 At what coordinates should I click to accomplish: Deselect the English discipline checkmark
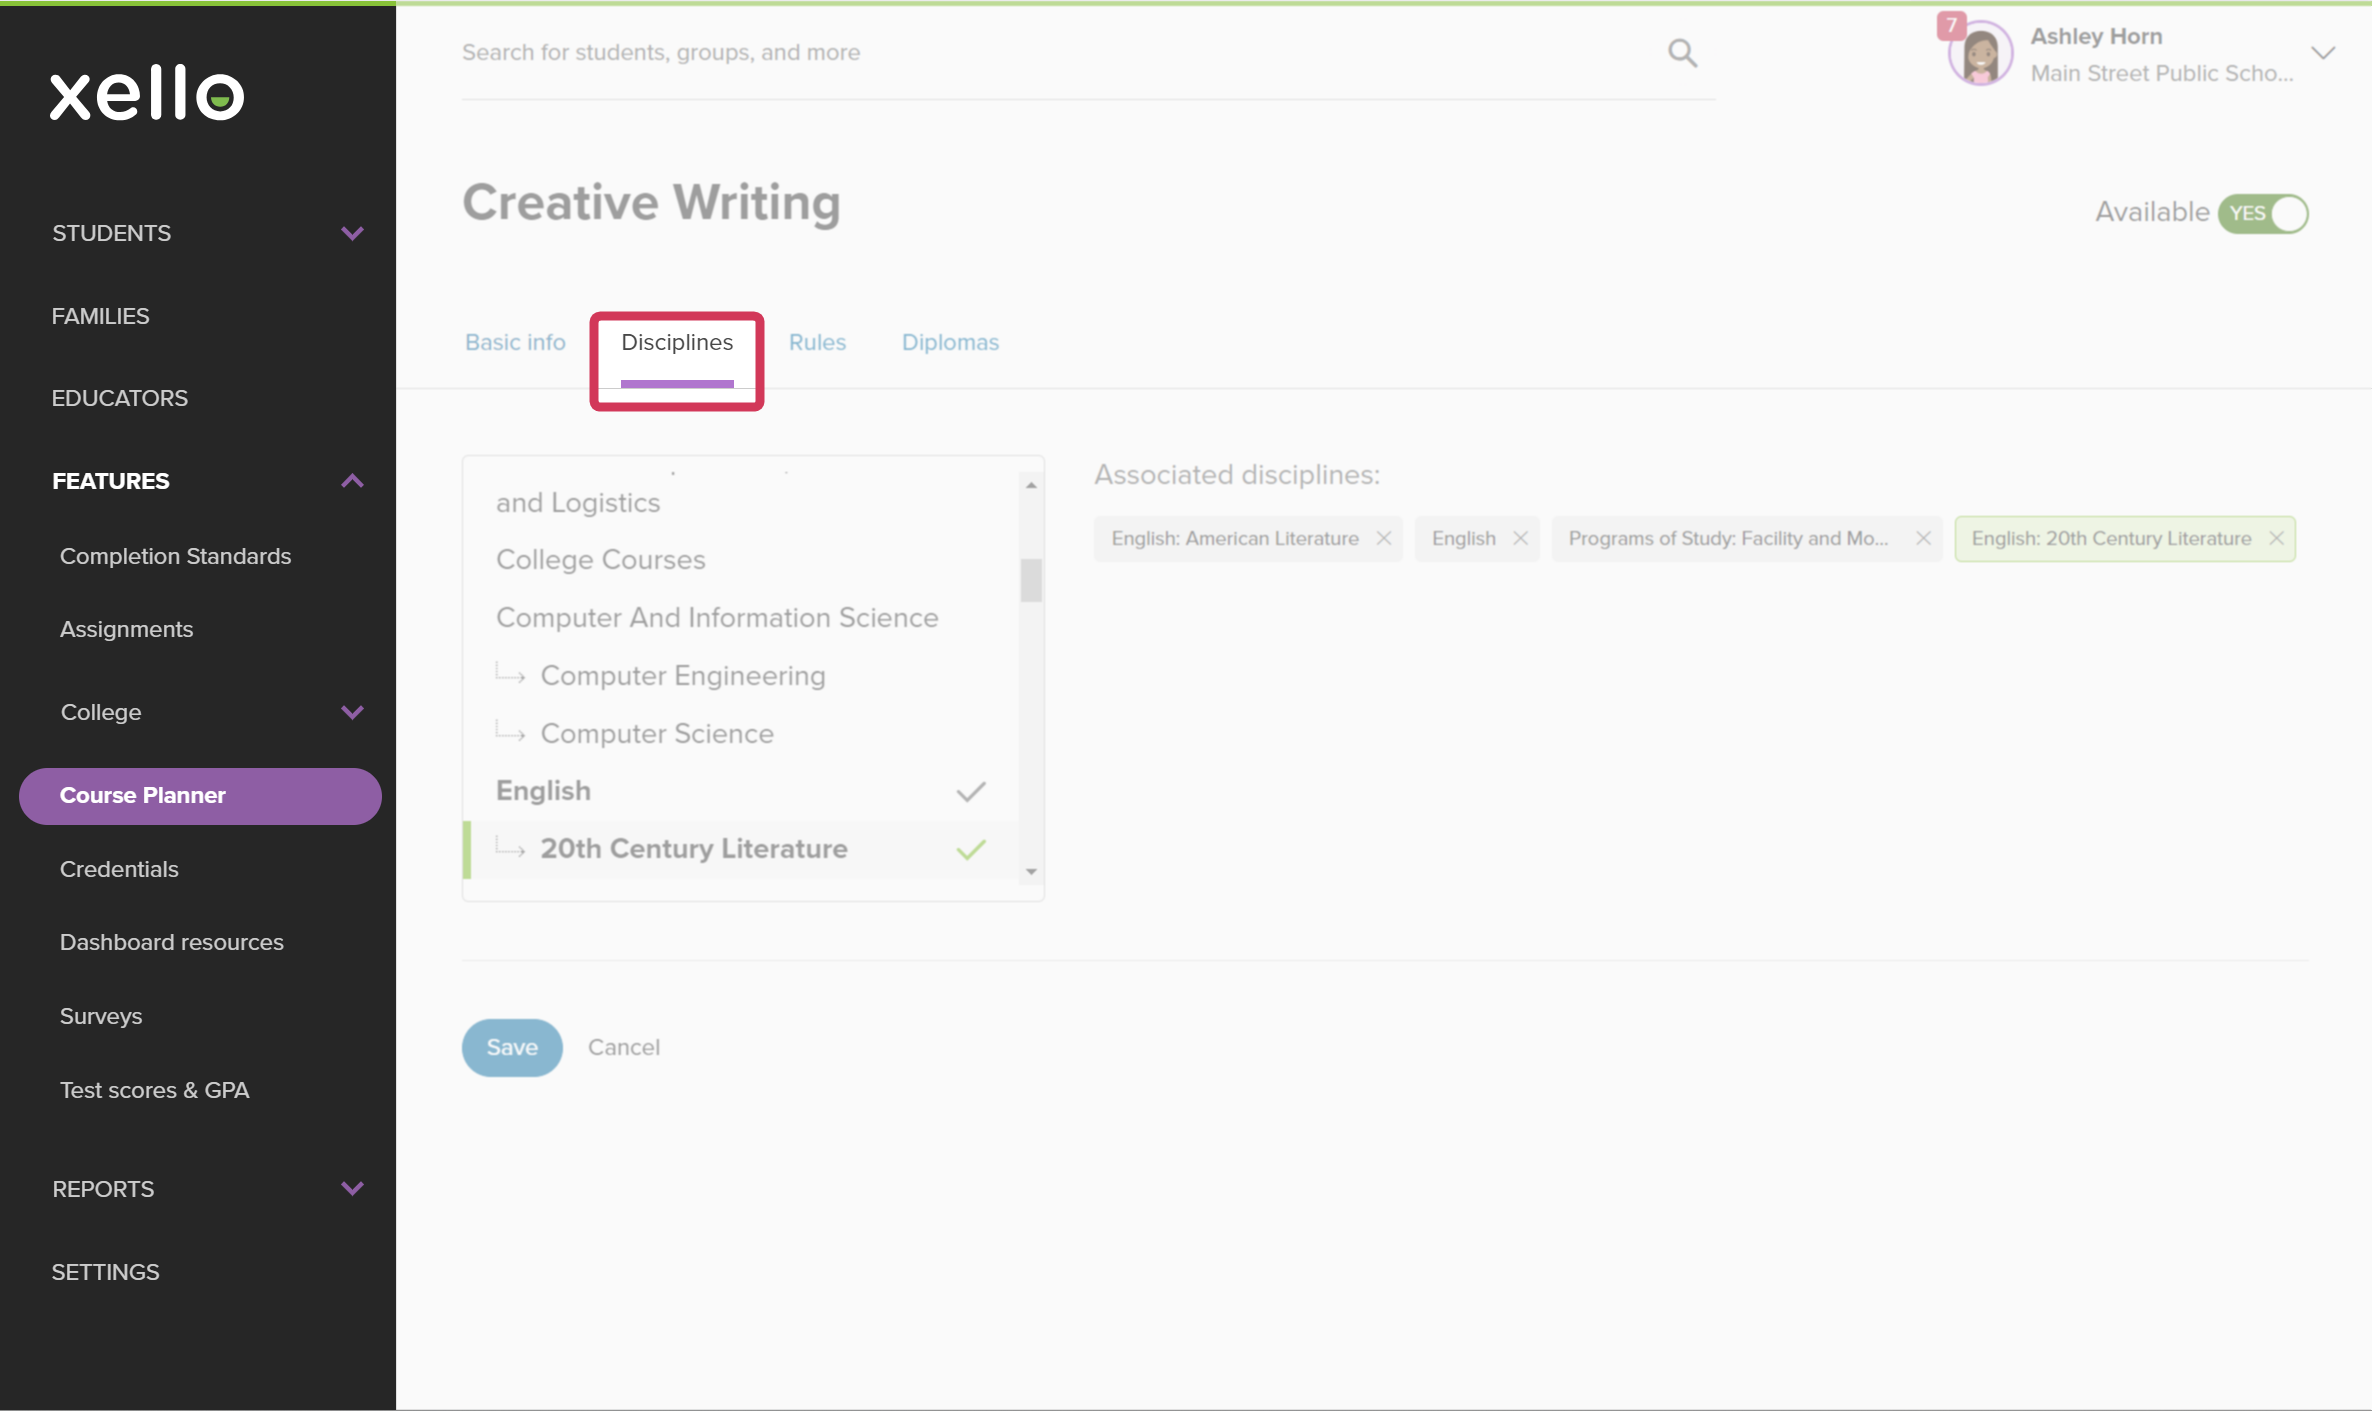click(969, 790)
